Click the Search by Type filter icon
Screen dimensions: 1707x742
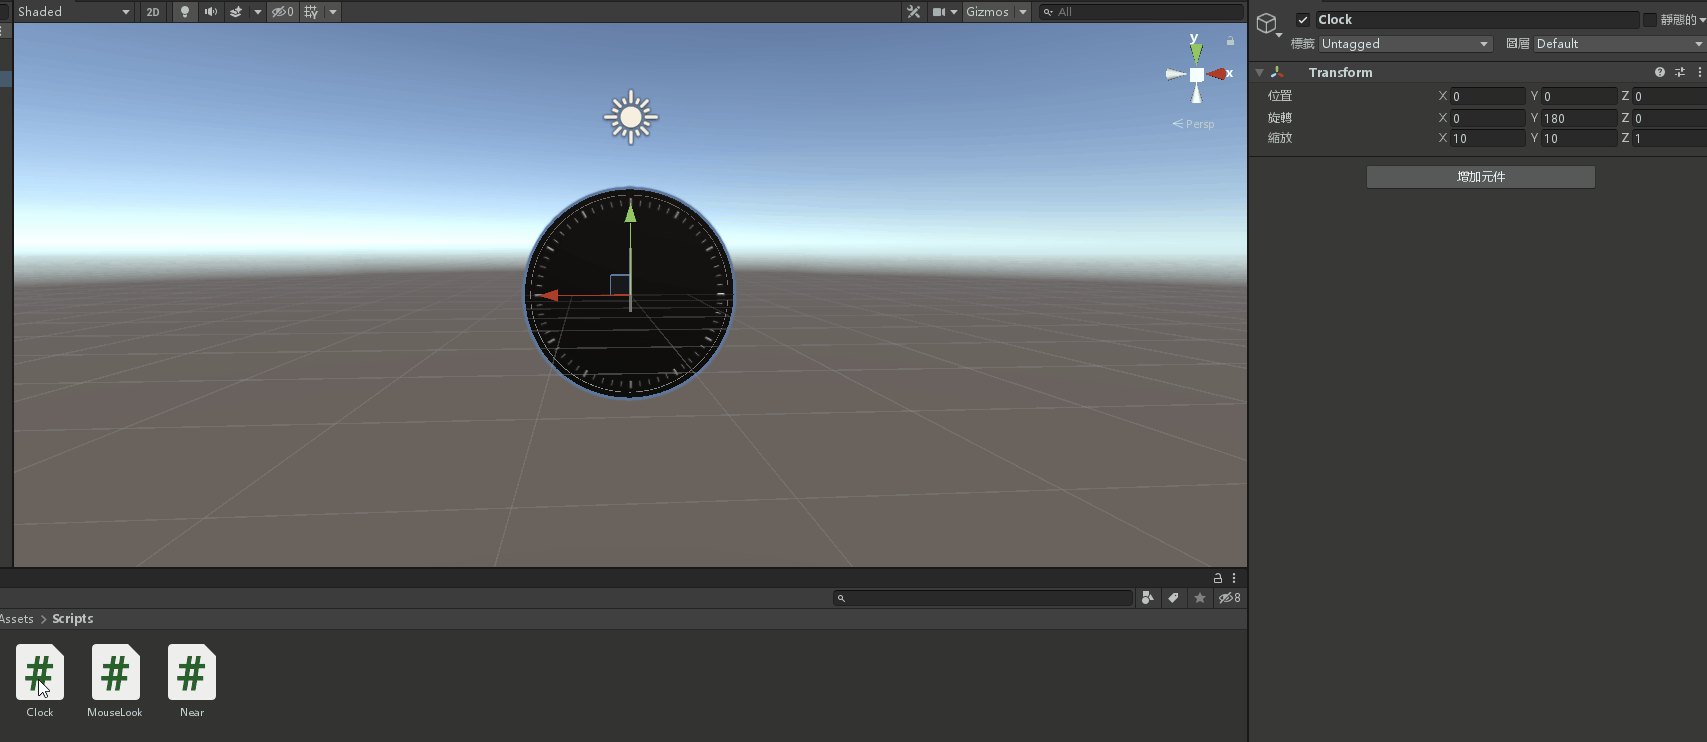pos(1148,598)
